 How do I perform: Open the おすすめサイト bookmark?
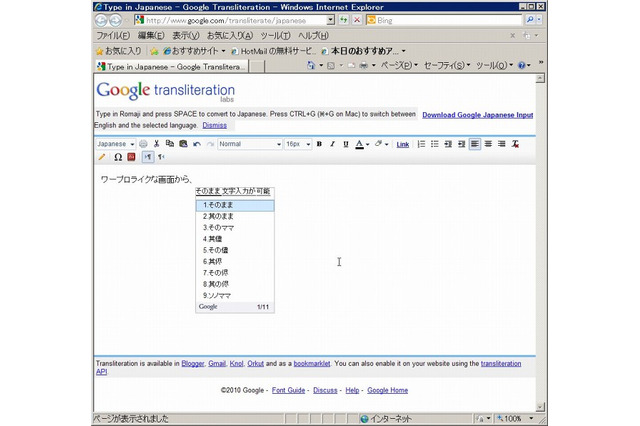tap(194, 51)
